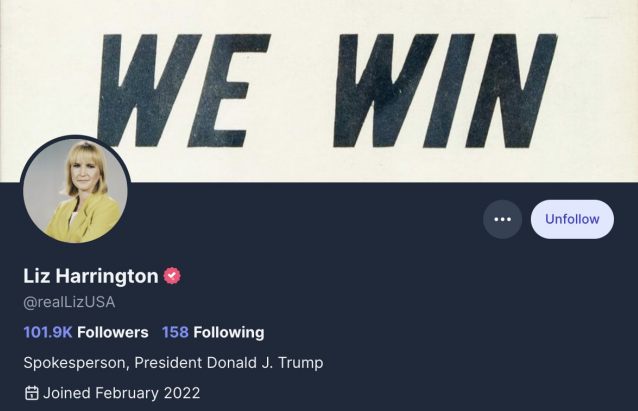638x411 pixels.
Task: Click the 101.9K follower count number
Action: (48, 332)
